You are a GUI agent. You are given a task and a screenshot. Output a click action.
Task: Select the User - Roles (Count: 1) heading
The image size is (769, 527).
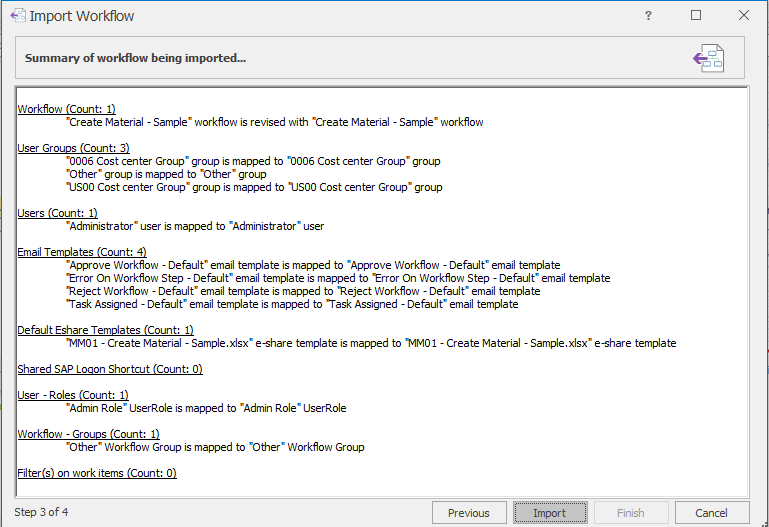click(72, 395)
